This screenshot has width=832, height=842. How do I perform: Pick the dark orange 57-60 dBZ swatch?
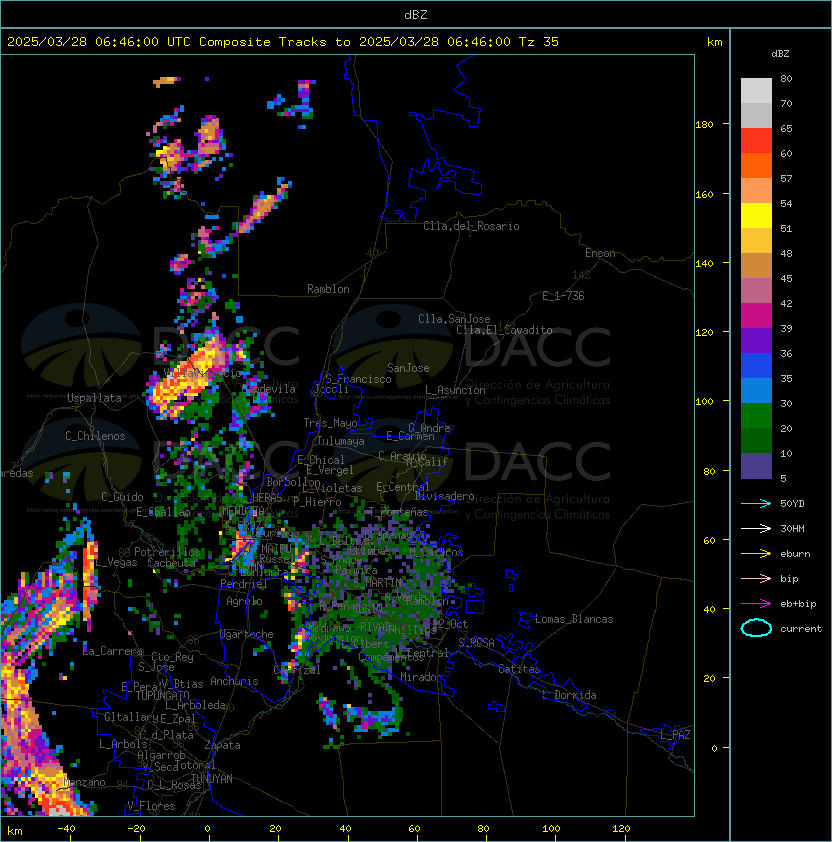pyautogui.click(x=756, y=165)
